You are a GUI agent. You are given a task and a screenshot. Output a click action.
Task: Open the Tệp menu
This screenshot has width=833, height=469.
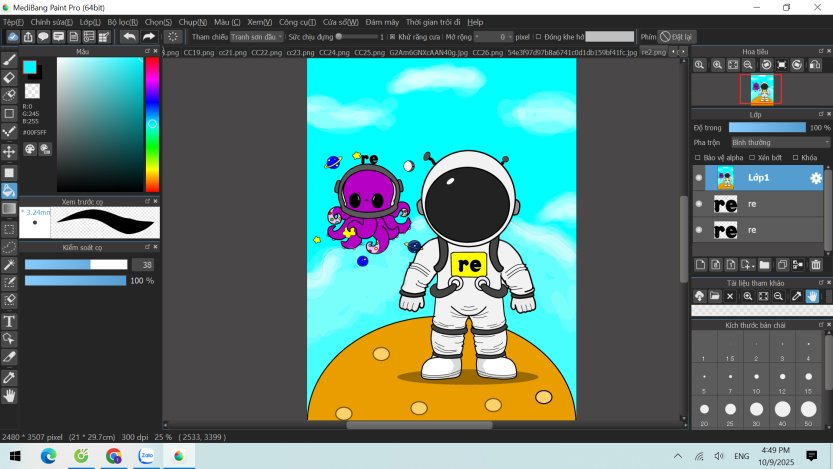[13, 22]
